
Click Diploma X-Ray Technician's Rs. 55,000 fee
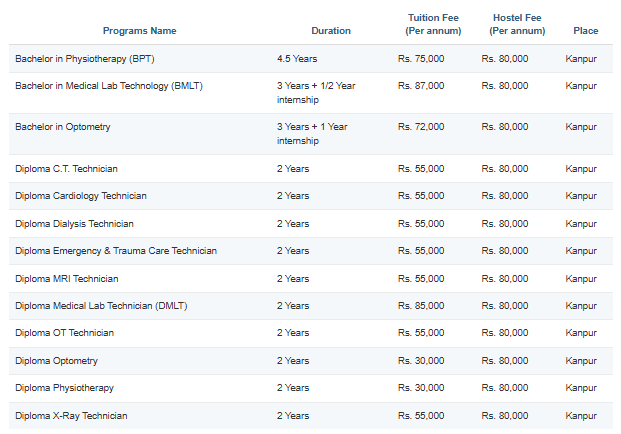421,416
